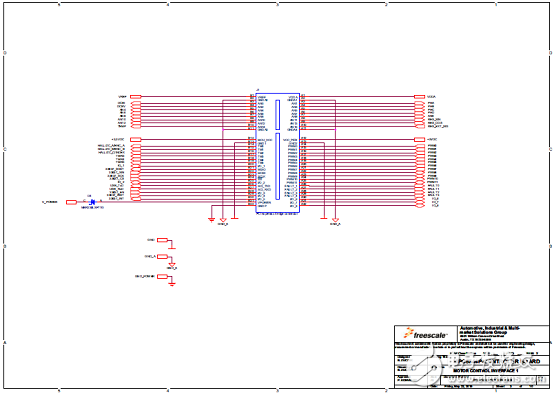Image resolution: width=554 pixels, height=395 pixels.
Task: Select the earth ground symbol left of GND_A
Action: pyautogui.click(x=211, y=219)
